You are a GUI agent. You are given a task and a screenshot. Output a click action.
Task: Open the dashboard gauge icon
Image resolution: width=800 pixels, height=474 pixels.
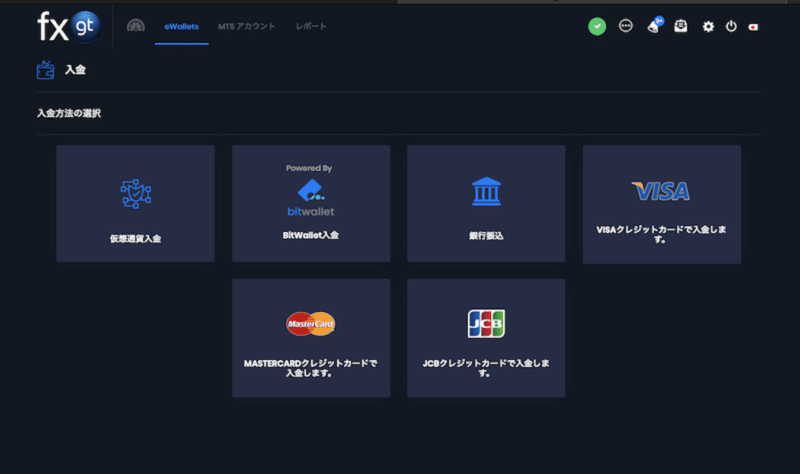coord(136,26)
